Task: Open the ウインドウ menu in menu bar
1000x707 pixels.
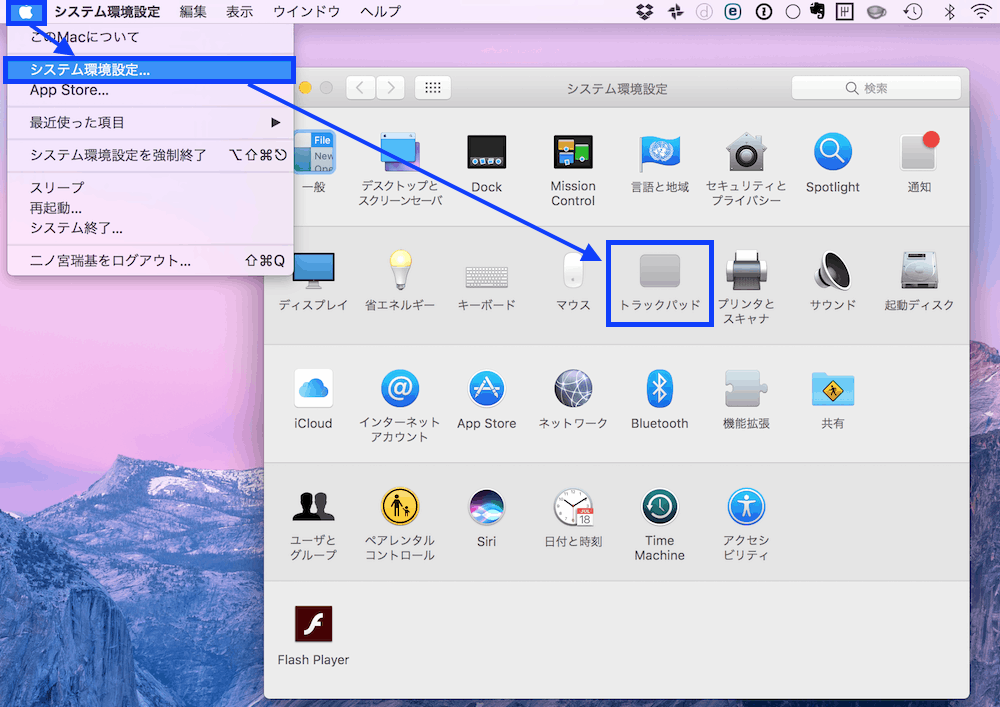Action: tap(306, 11)
